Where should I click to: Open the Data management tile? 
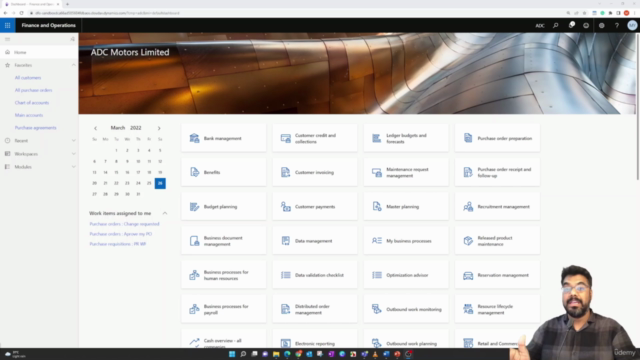click(x=315, y=241)
